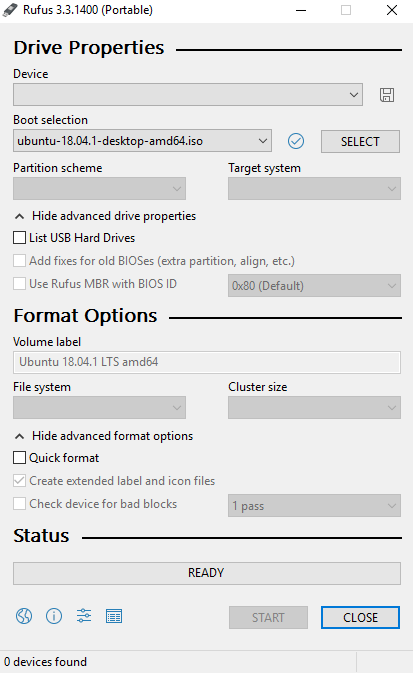Click the CLOSE button
413x673 pixels.
tap(360, 618)
